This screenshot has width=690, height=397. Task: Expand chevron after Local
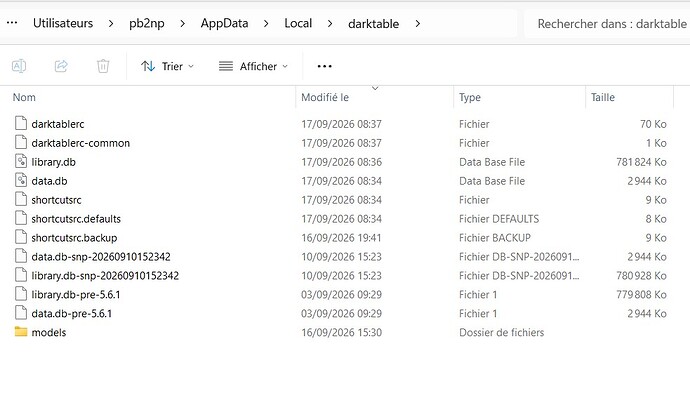click(330, 24)
